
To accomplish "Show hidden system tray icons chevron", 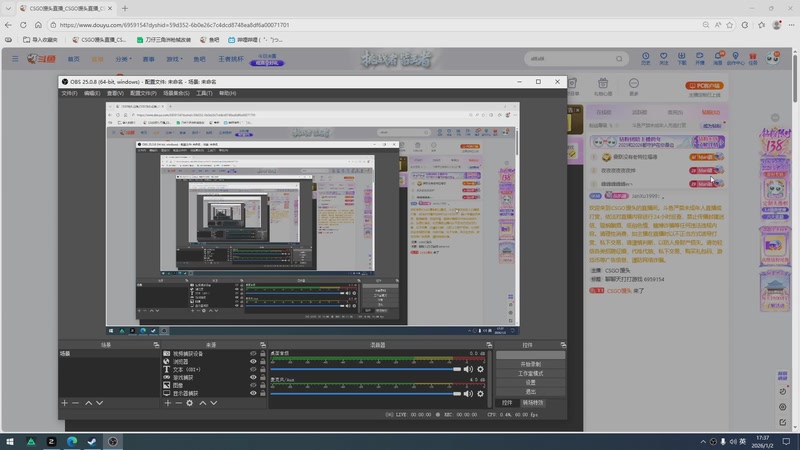I will point(703,442).
